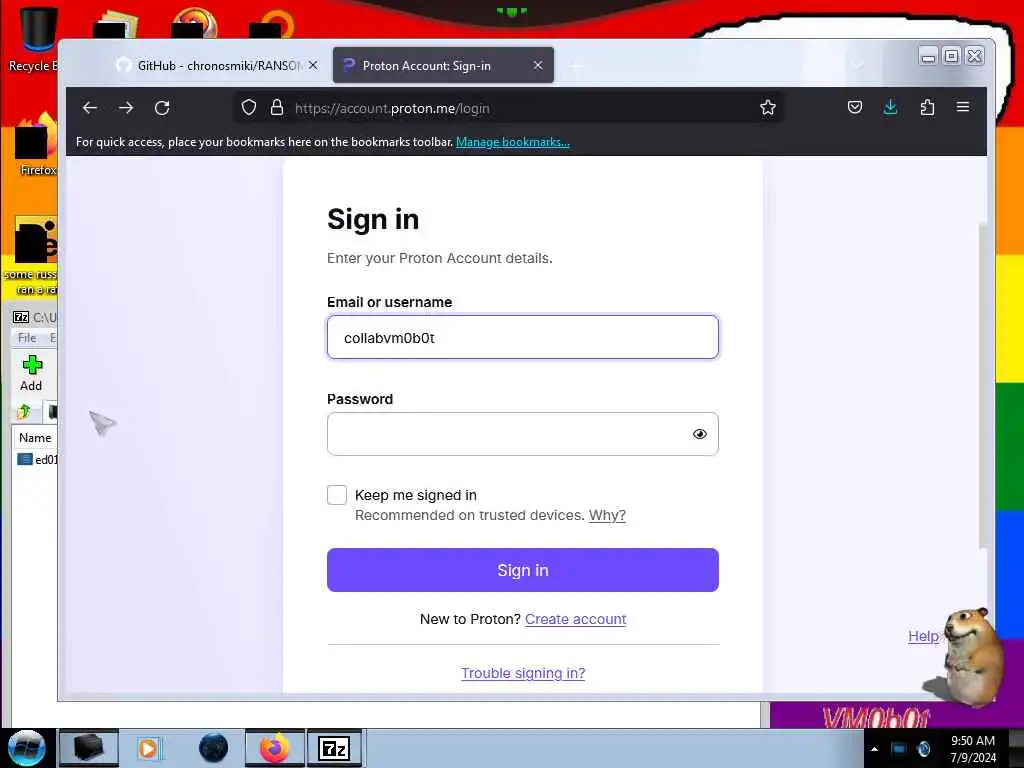Focus the Password input field
Image resolution: width=1024 pixels, height=768 pixels.
click(x=522, y=434)
